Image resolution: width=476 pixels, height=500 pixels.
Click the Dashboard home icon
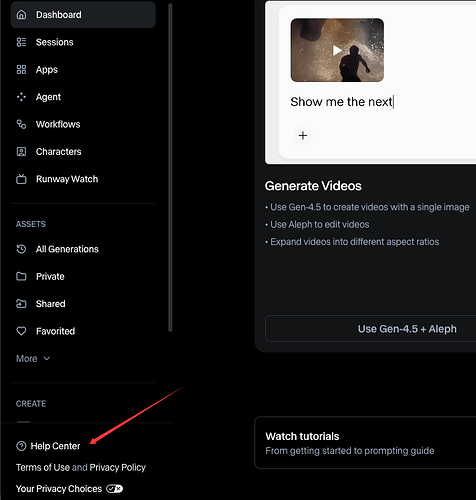tap(21, 15)
